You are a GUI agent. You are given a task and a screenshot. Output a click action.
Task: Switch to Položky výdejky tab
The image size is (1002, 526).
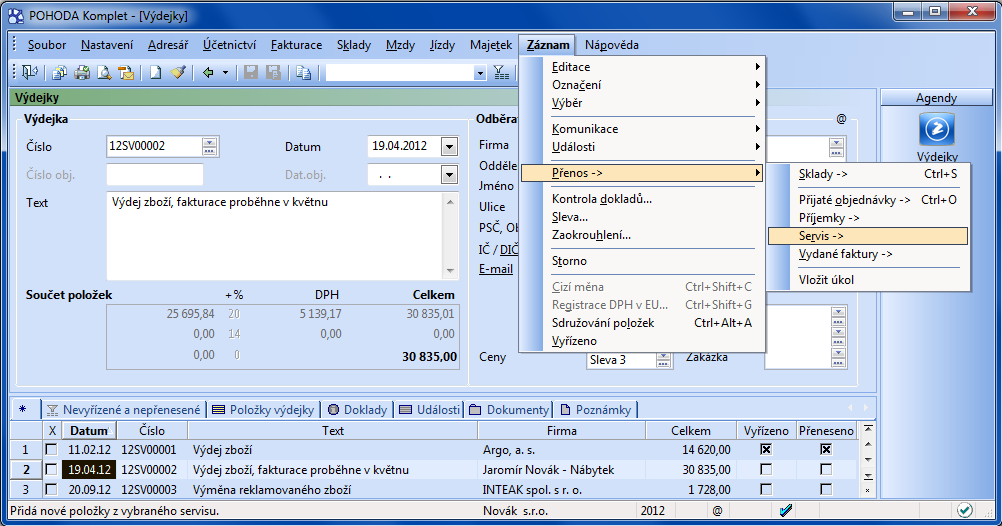click(263, 410)
